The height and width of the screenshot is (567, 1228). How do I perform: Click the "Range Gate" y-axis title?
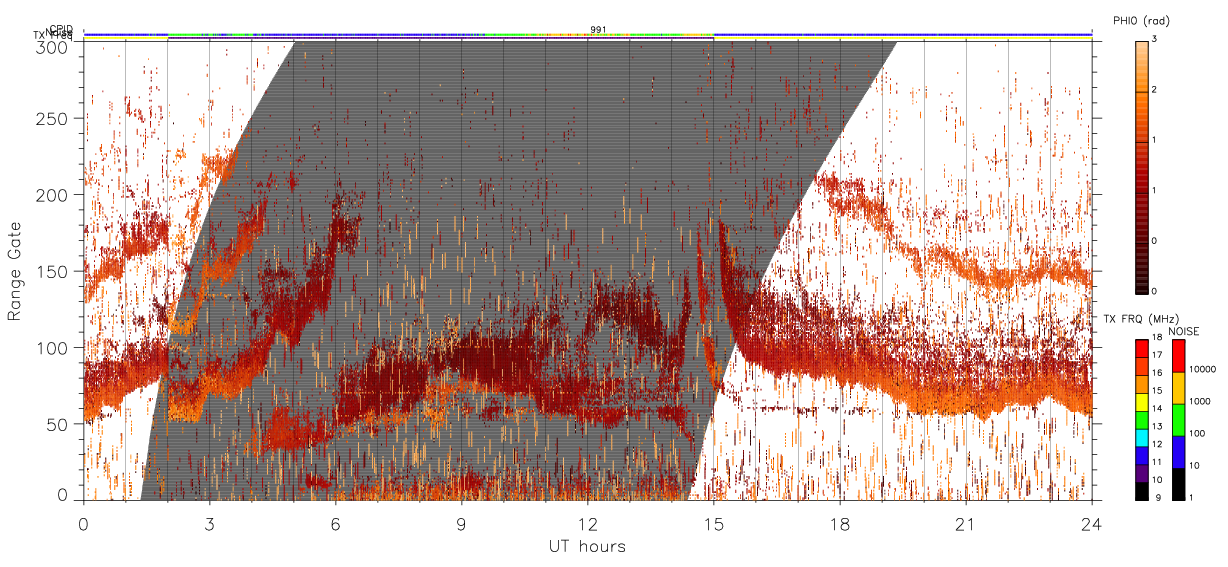[15, 271]
